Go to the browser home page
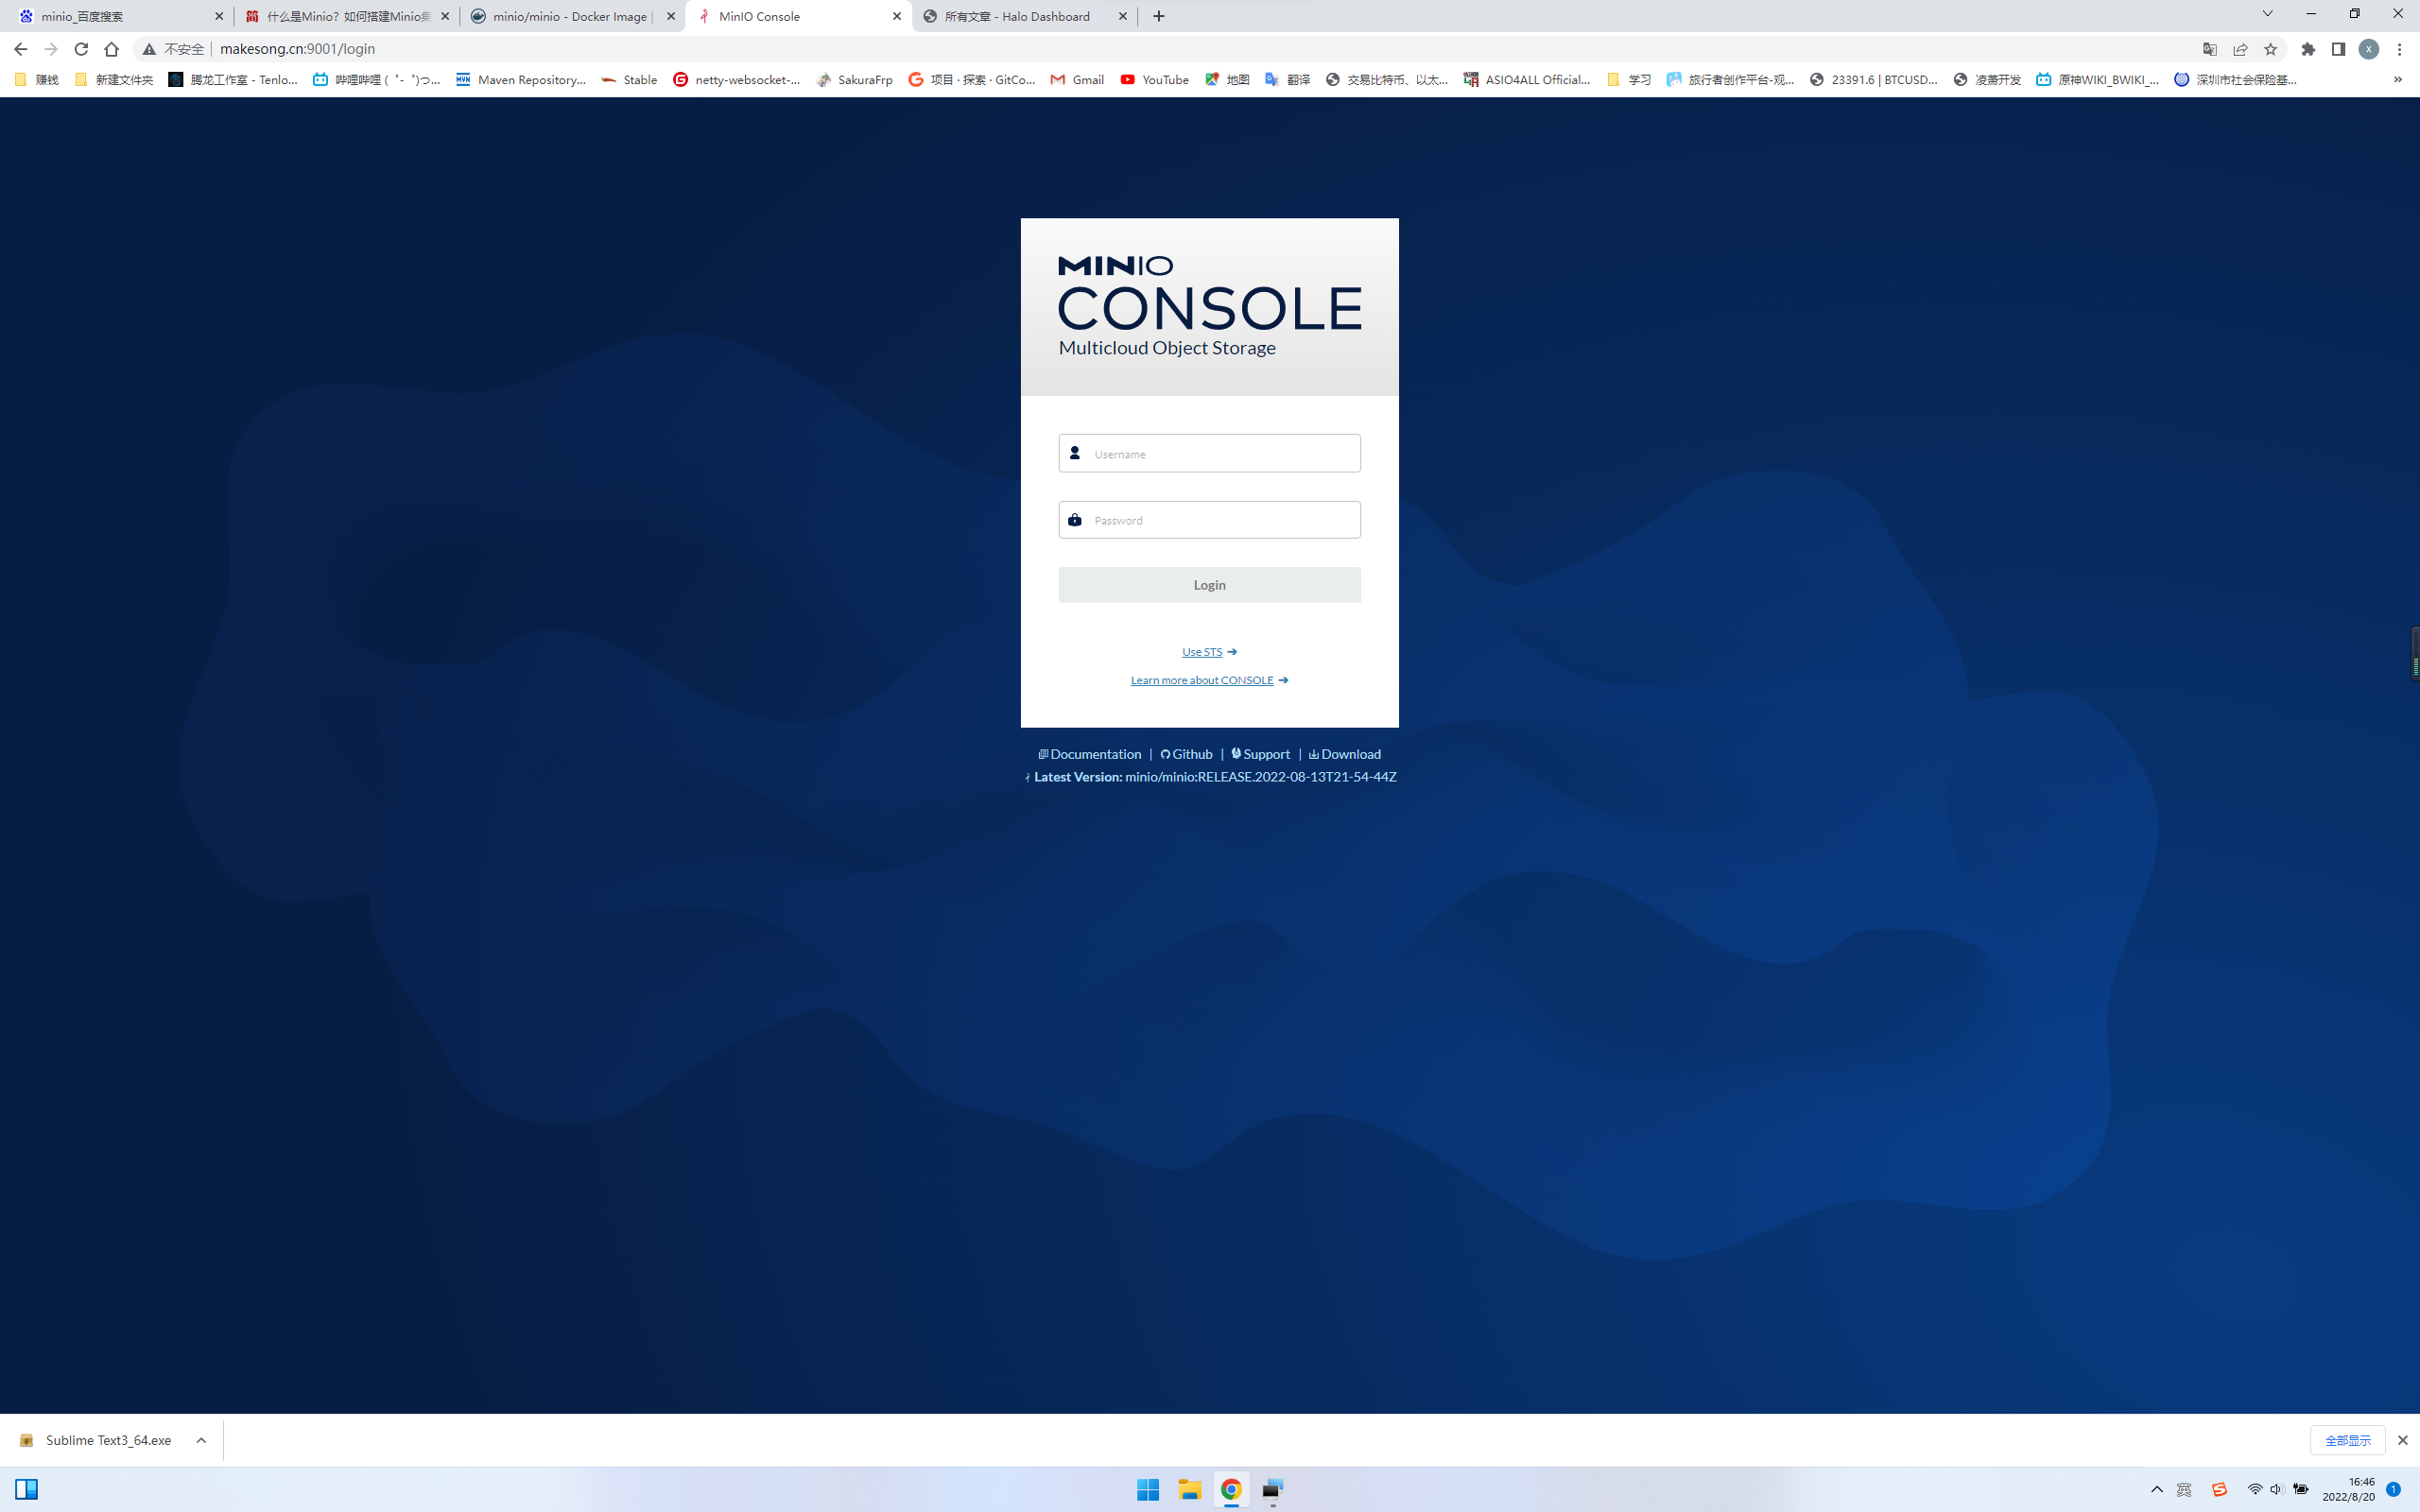Viewport: 2420px width, 1512px height. click(111, 49)
